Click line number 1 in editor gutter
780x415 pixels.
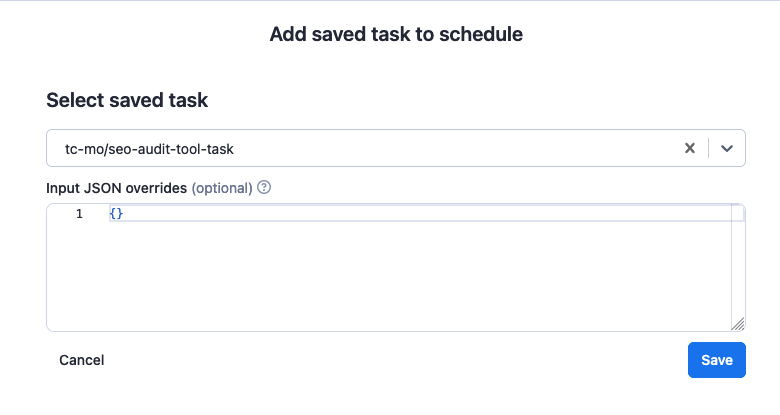point(80,214)
